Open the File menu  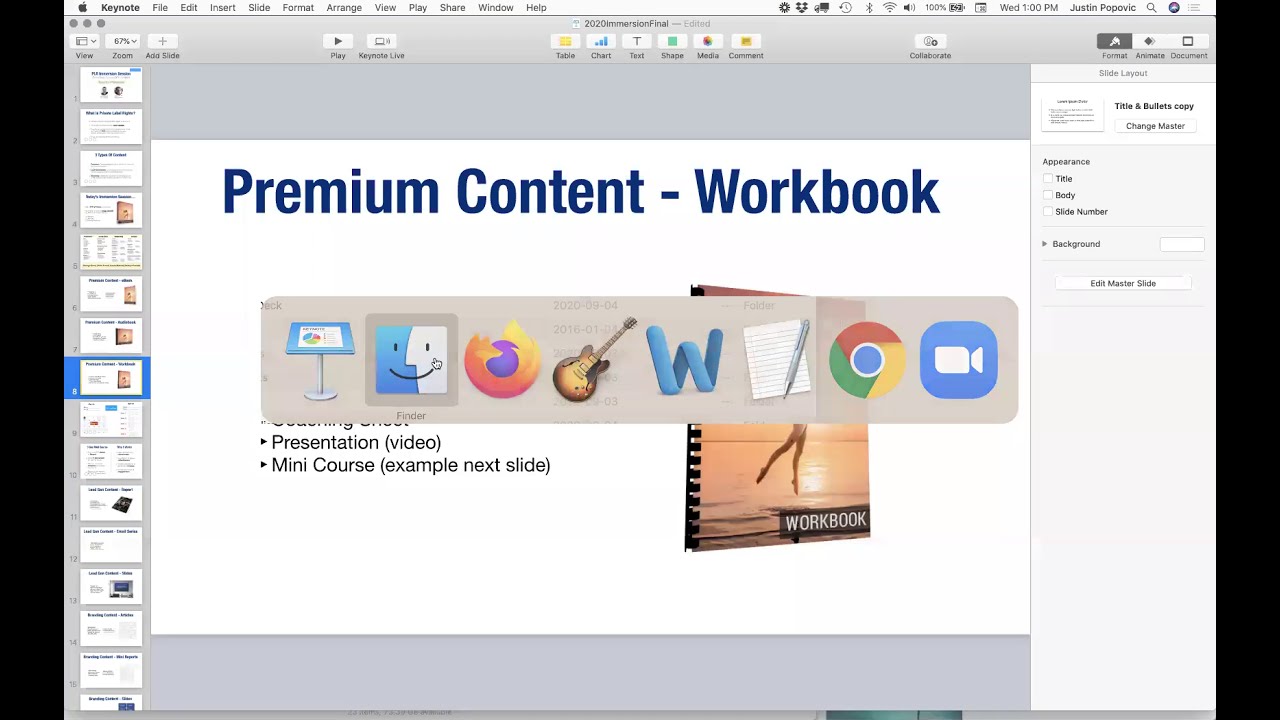pos(160,7)
